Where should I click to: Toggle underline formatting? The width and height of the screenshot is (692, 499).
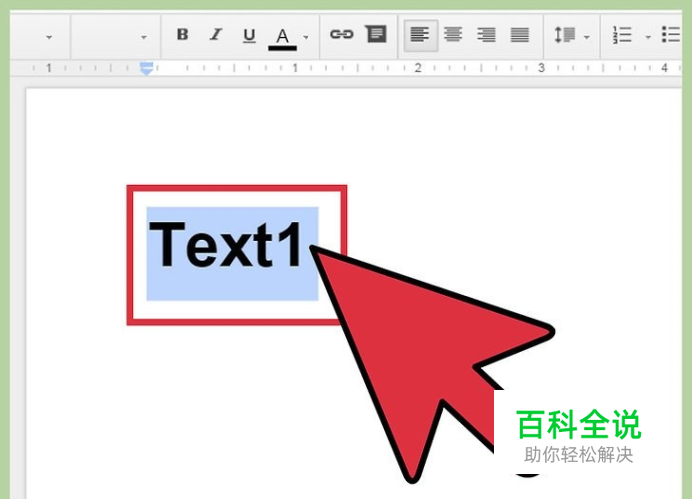[x=249, y=35]
